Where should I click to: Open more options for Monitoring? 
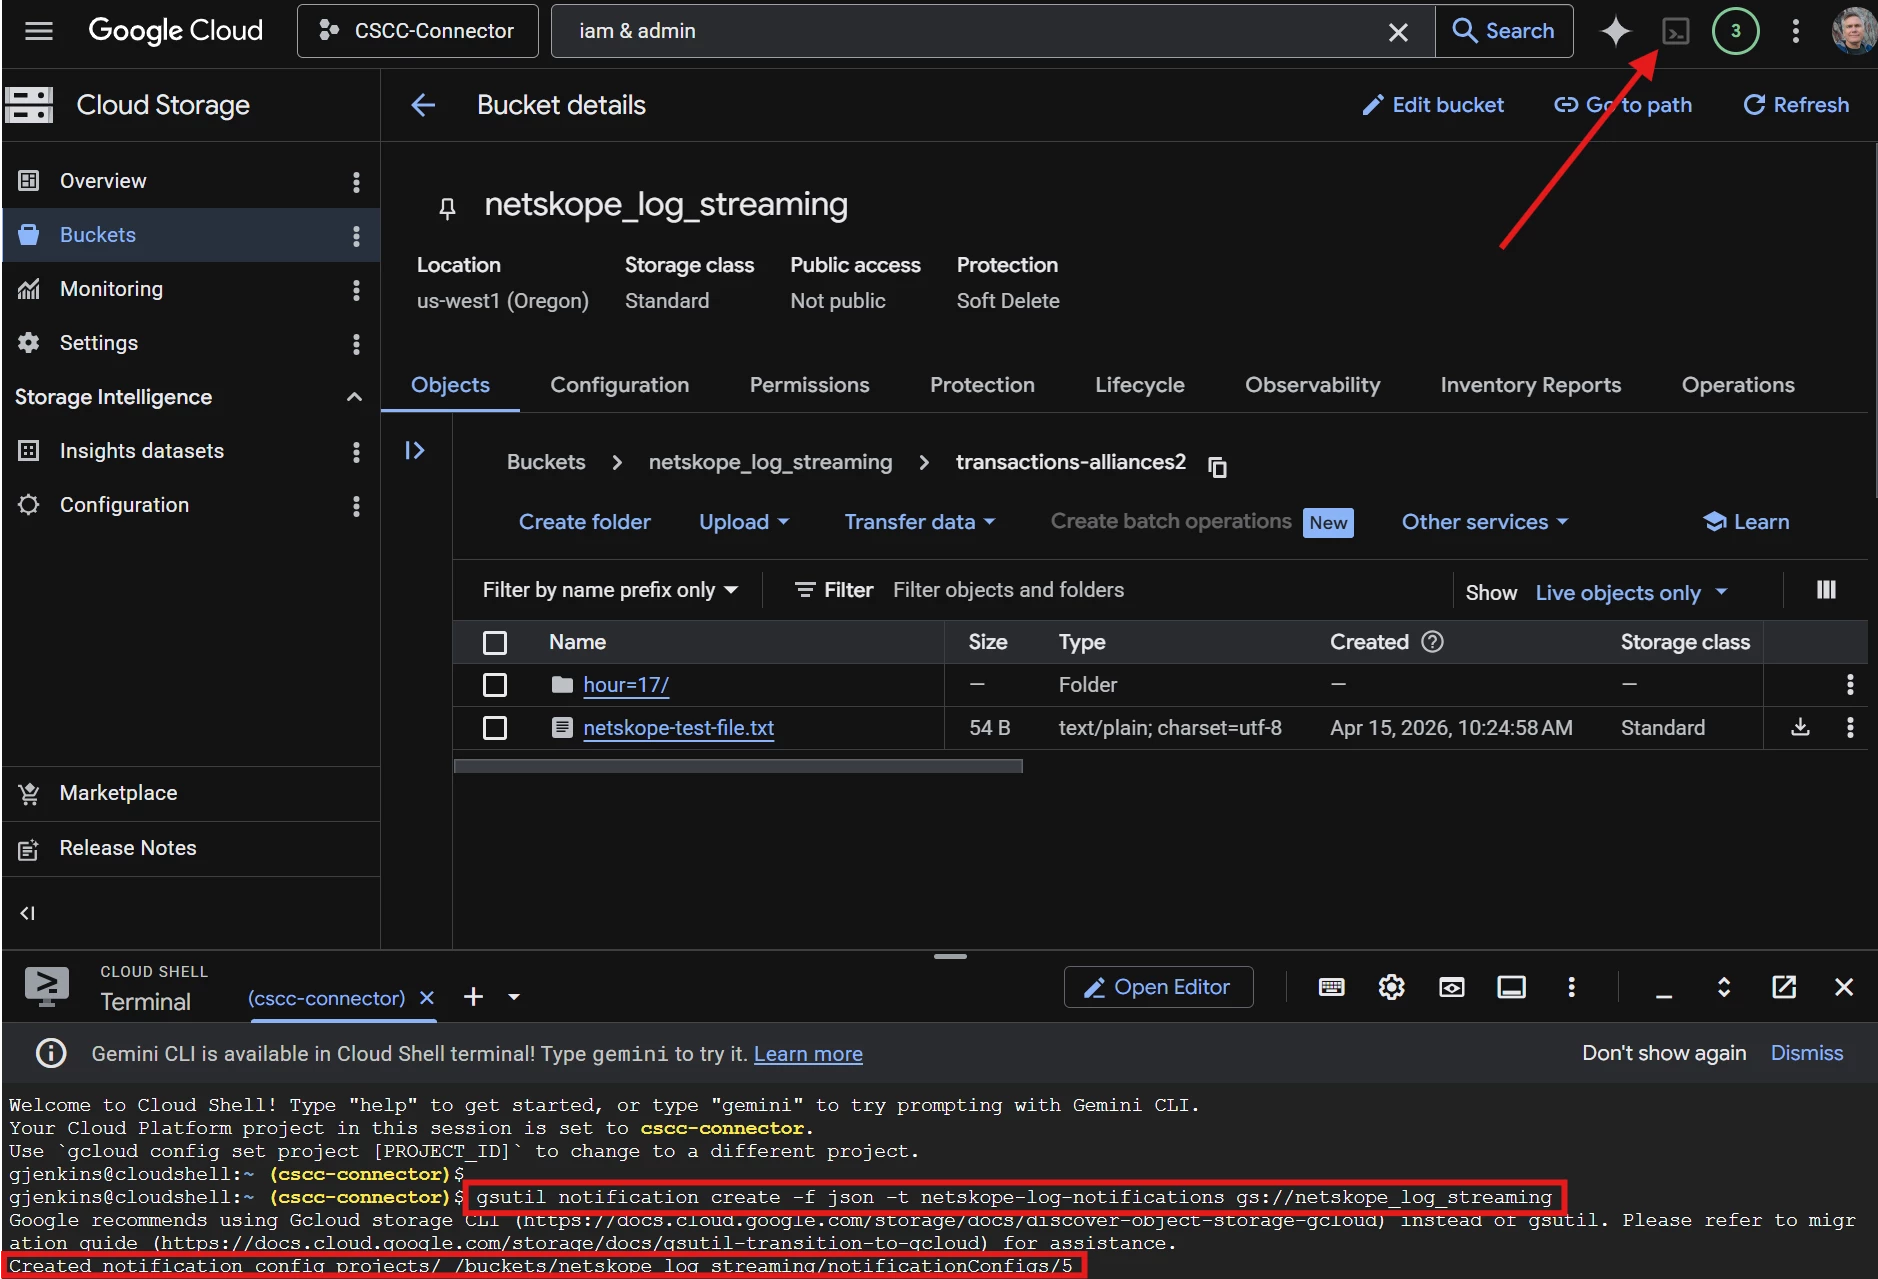[356, 290]
